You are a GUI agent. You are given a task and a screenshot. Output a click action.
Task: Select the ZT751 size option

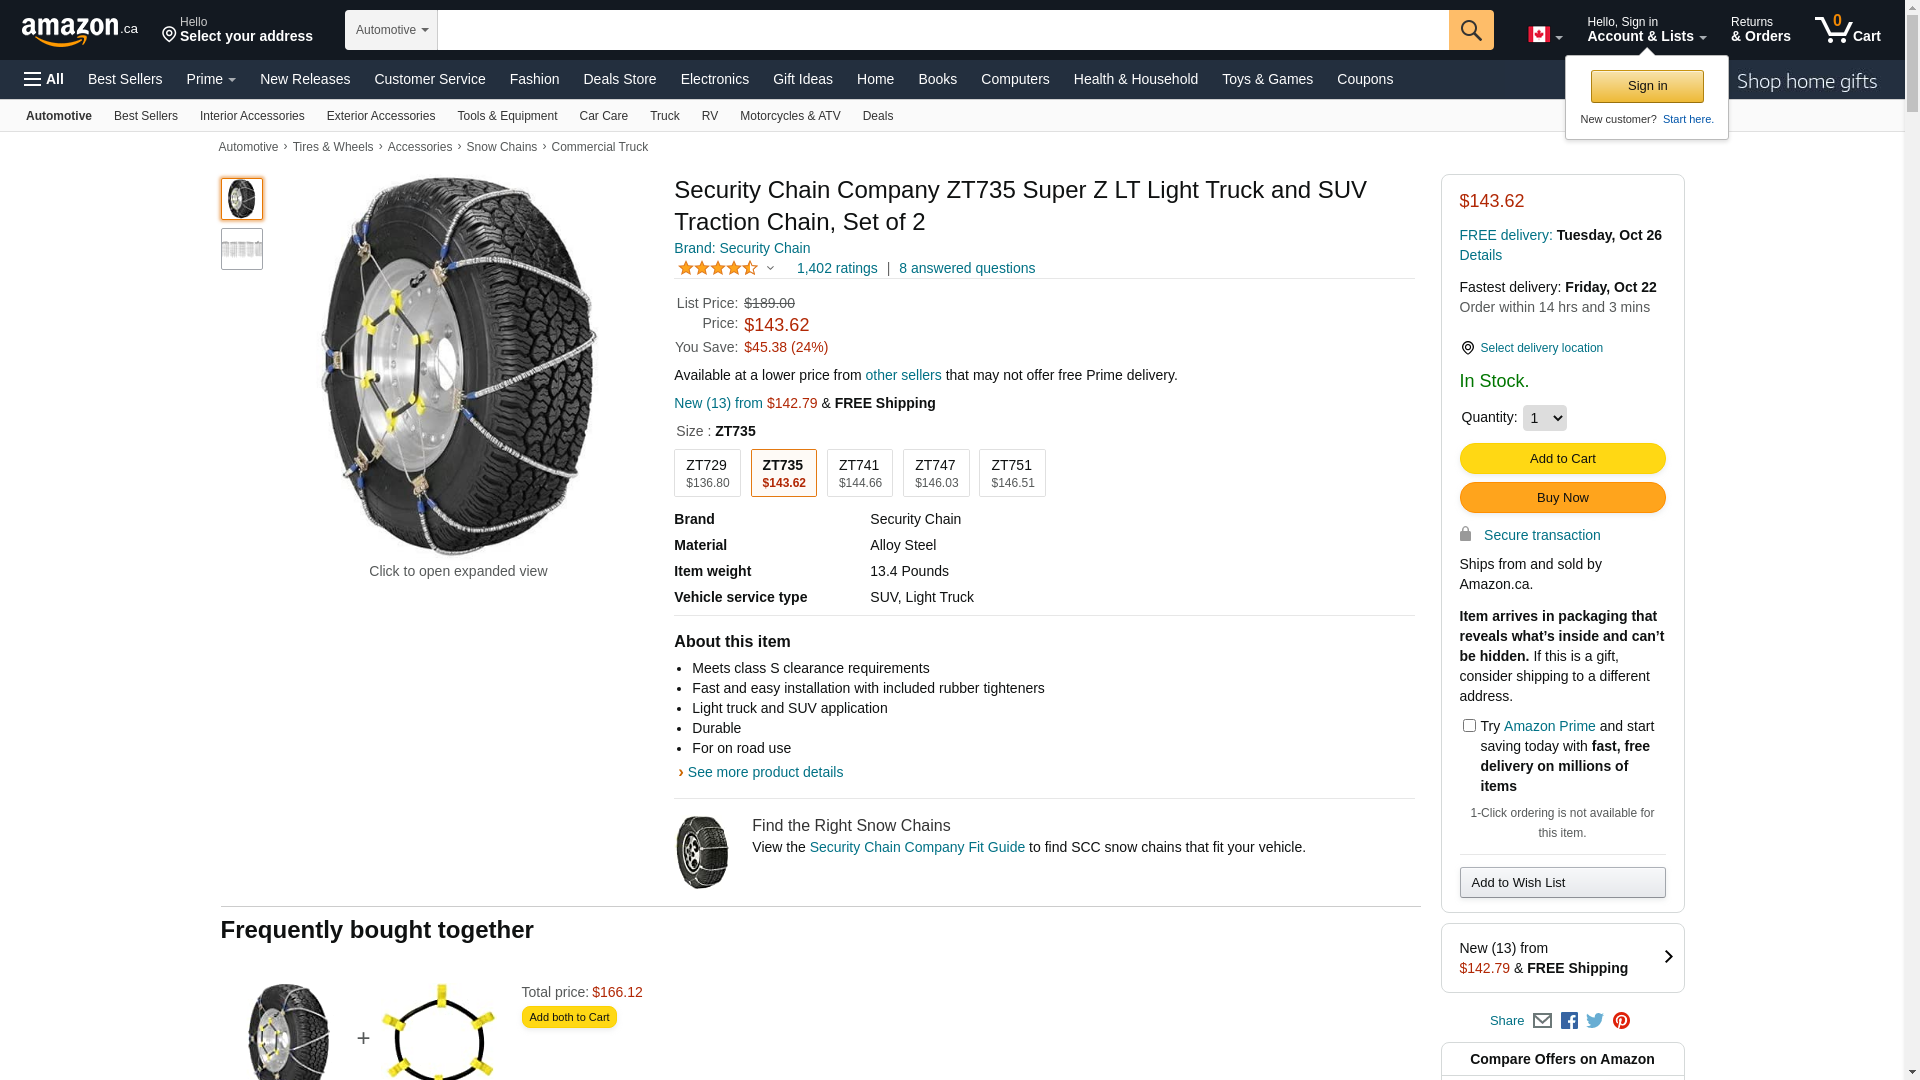pyautogui.click(x=1012, y=473)
